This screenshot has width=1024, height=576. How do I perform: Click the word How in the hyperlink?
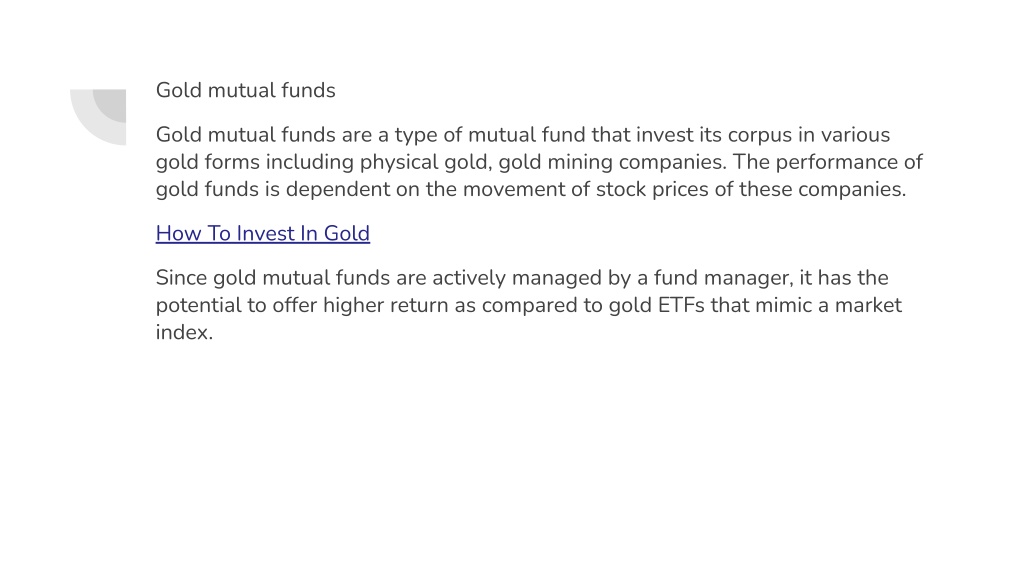[x=178, y=233]
